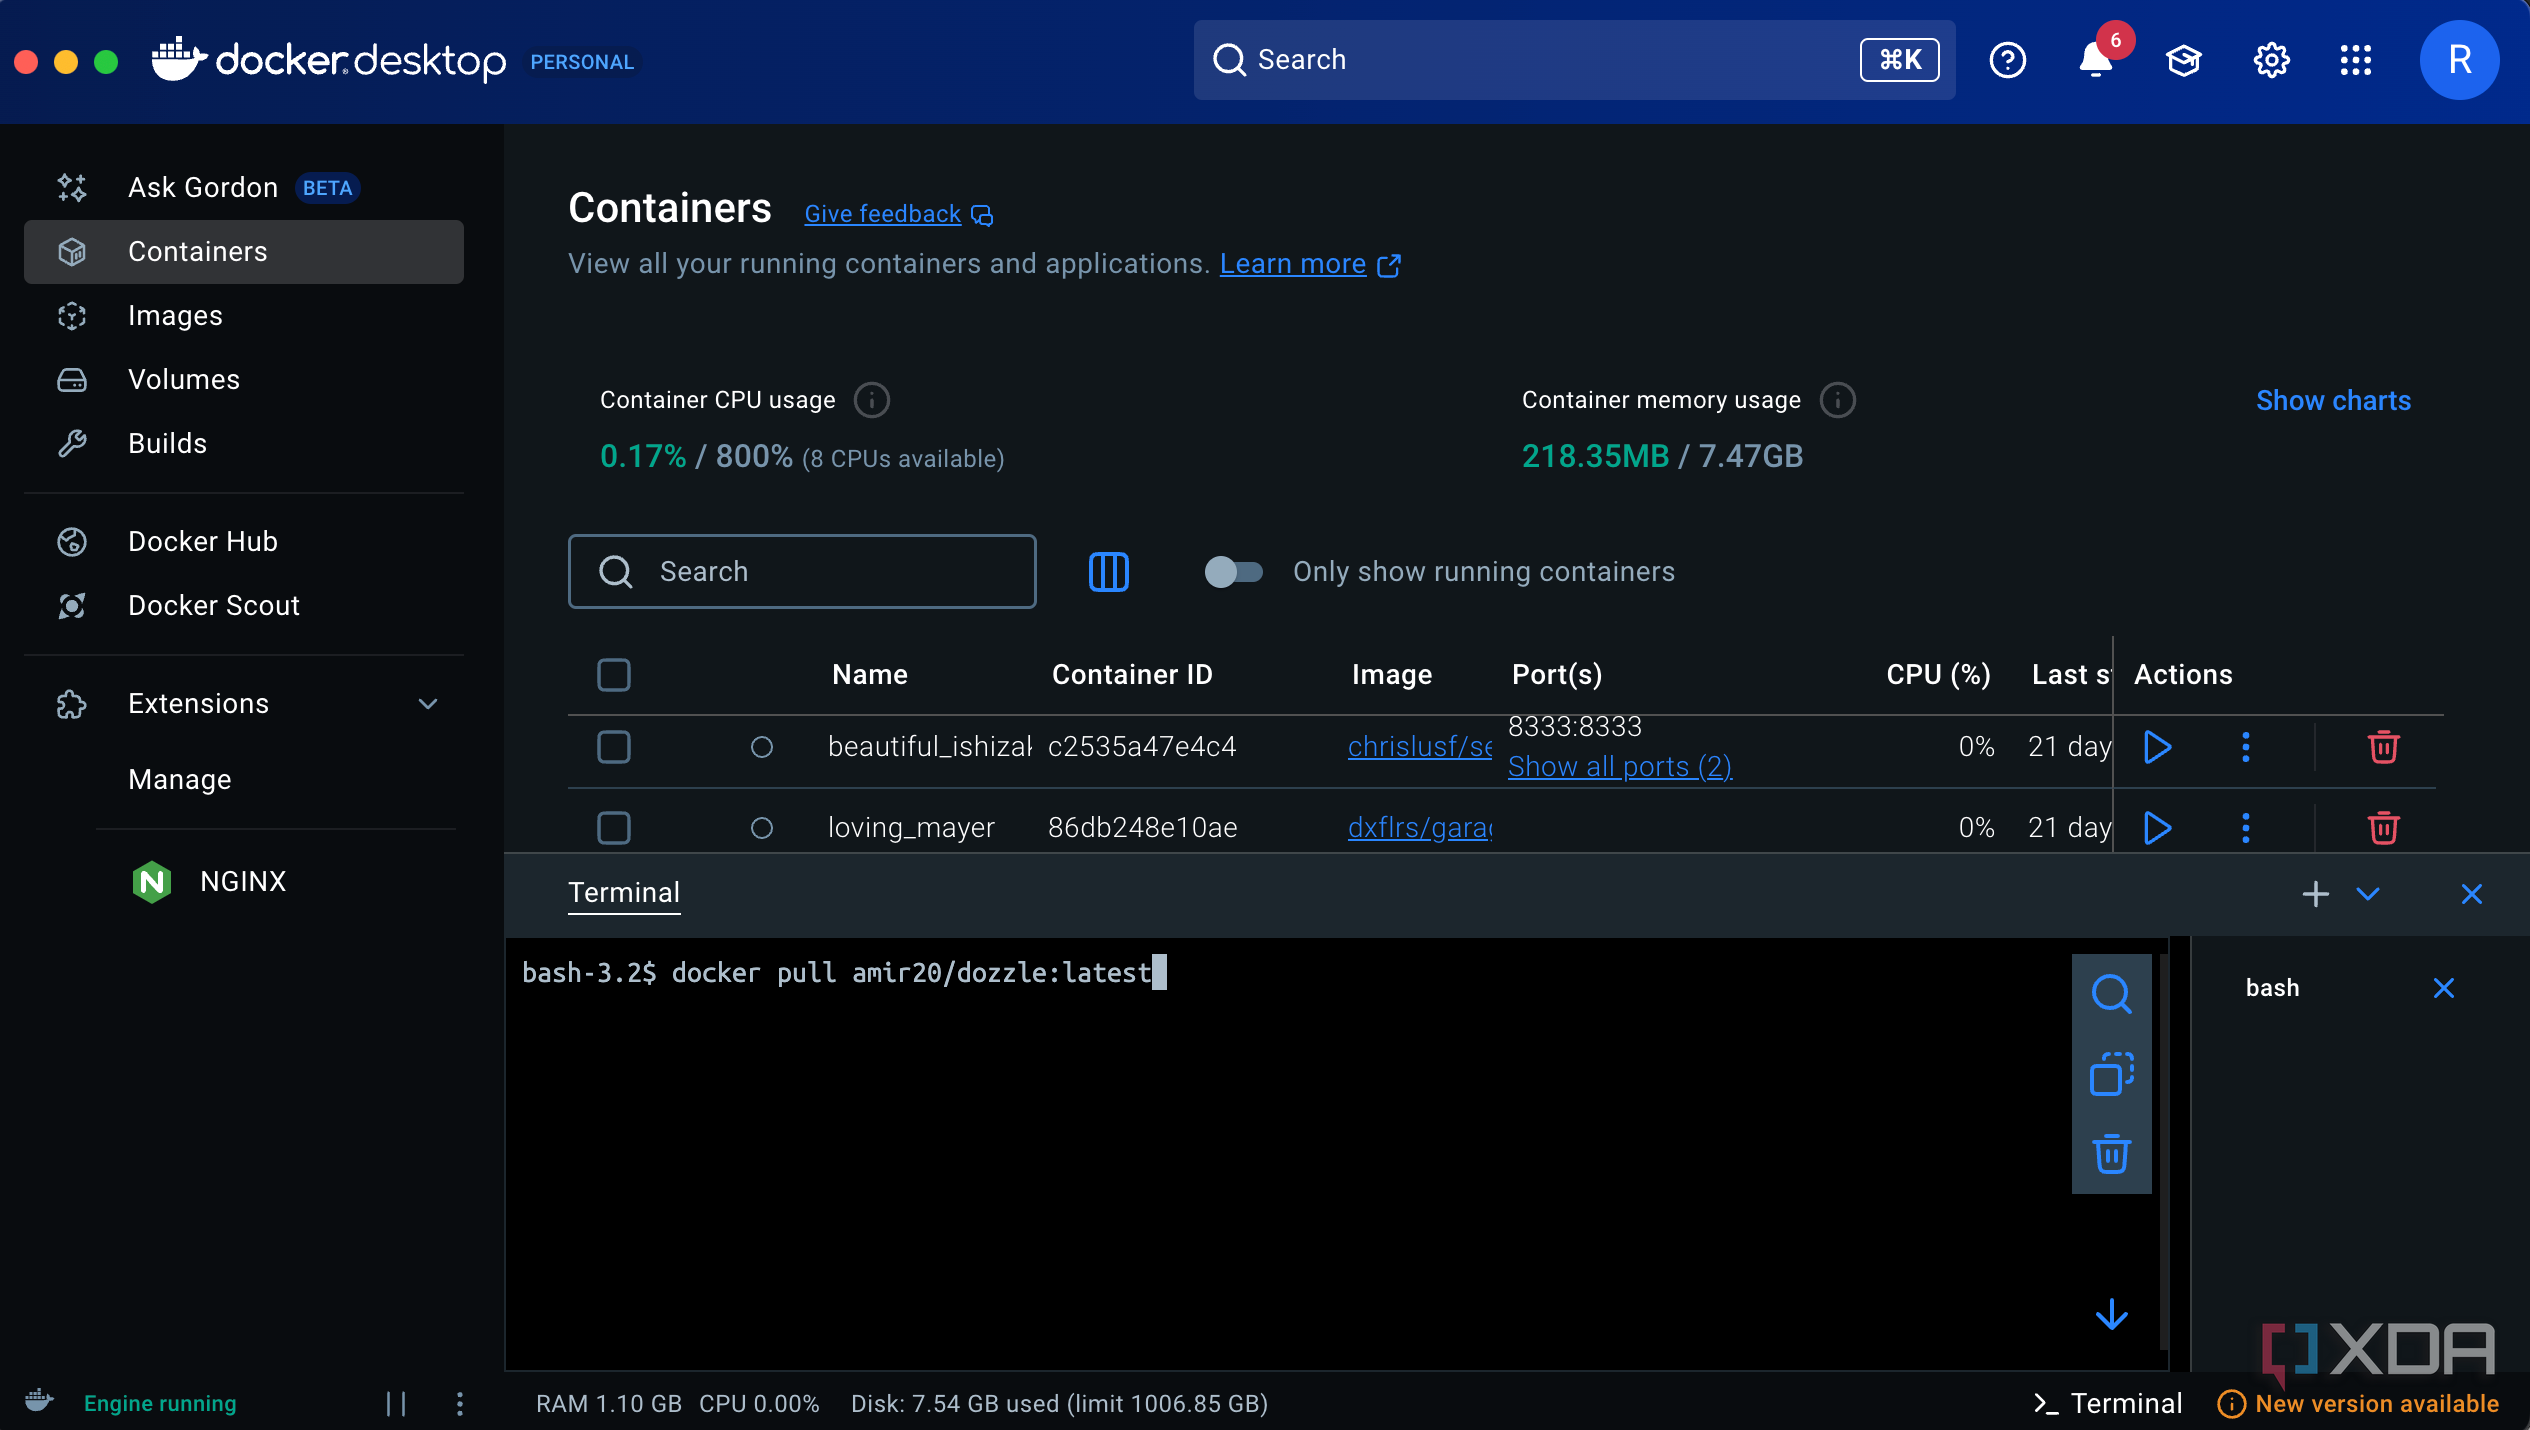
Task: Check the select-all containers checkbox
Action: 614,675
